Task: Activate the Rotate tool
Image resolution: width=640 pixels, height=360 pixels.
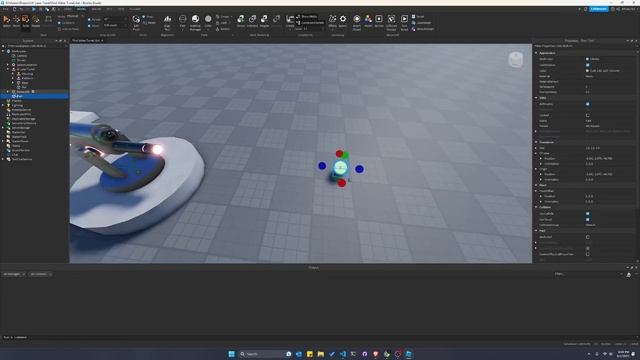Action: [x=36, y=20]
